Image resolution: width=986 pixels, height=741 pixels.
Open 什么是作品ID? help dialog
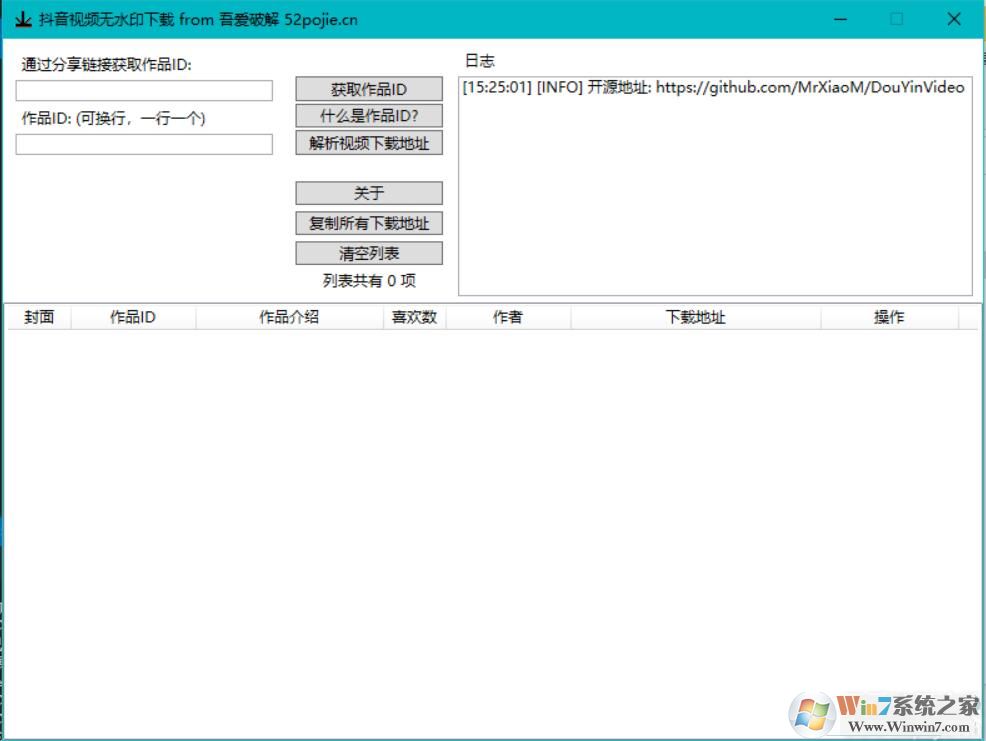(x=368, y=116)
